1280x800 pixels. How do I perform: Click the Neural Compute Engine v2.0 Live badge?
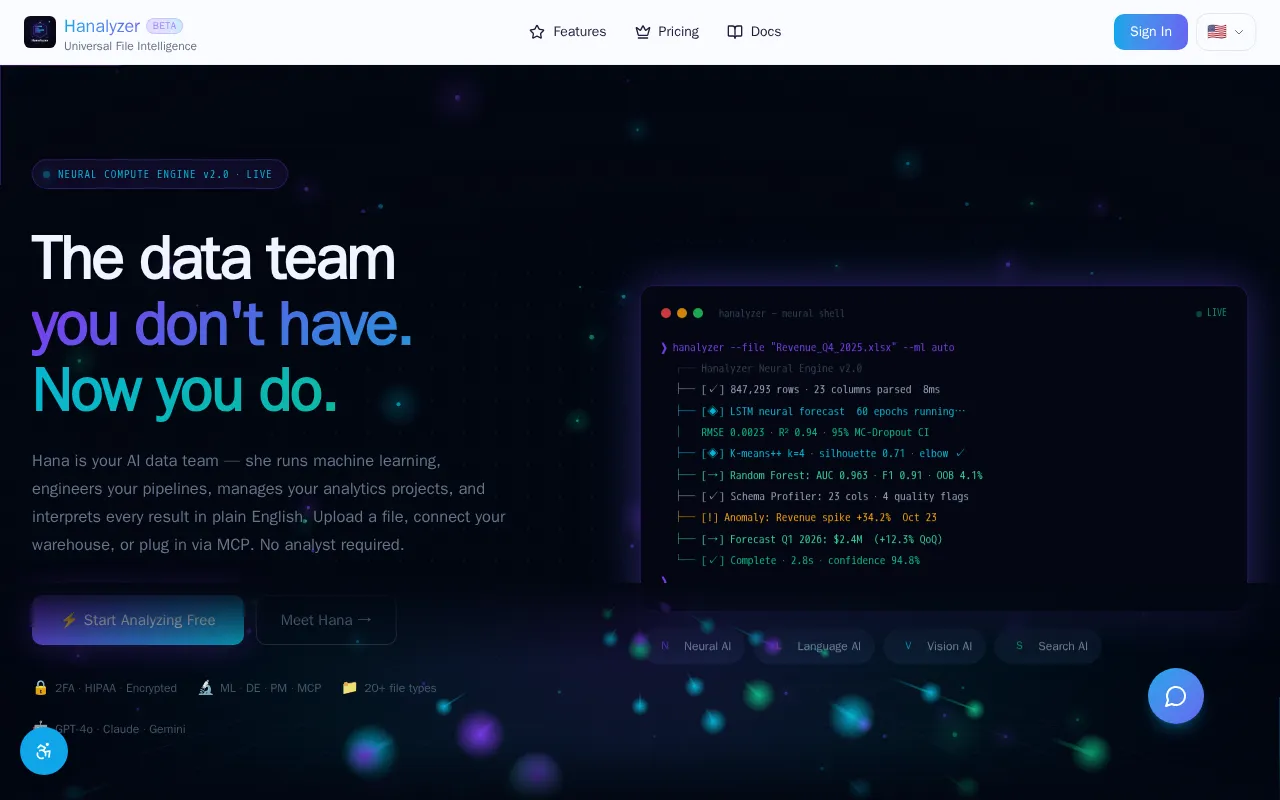(x=160, y=174)
